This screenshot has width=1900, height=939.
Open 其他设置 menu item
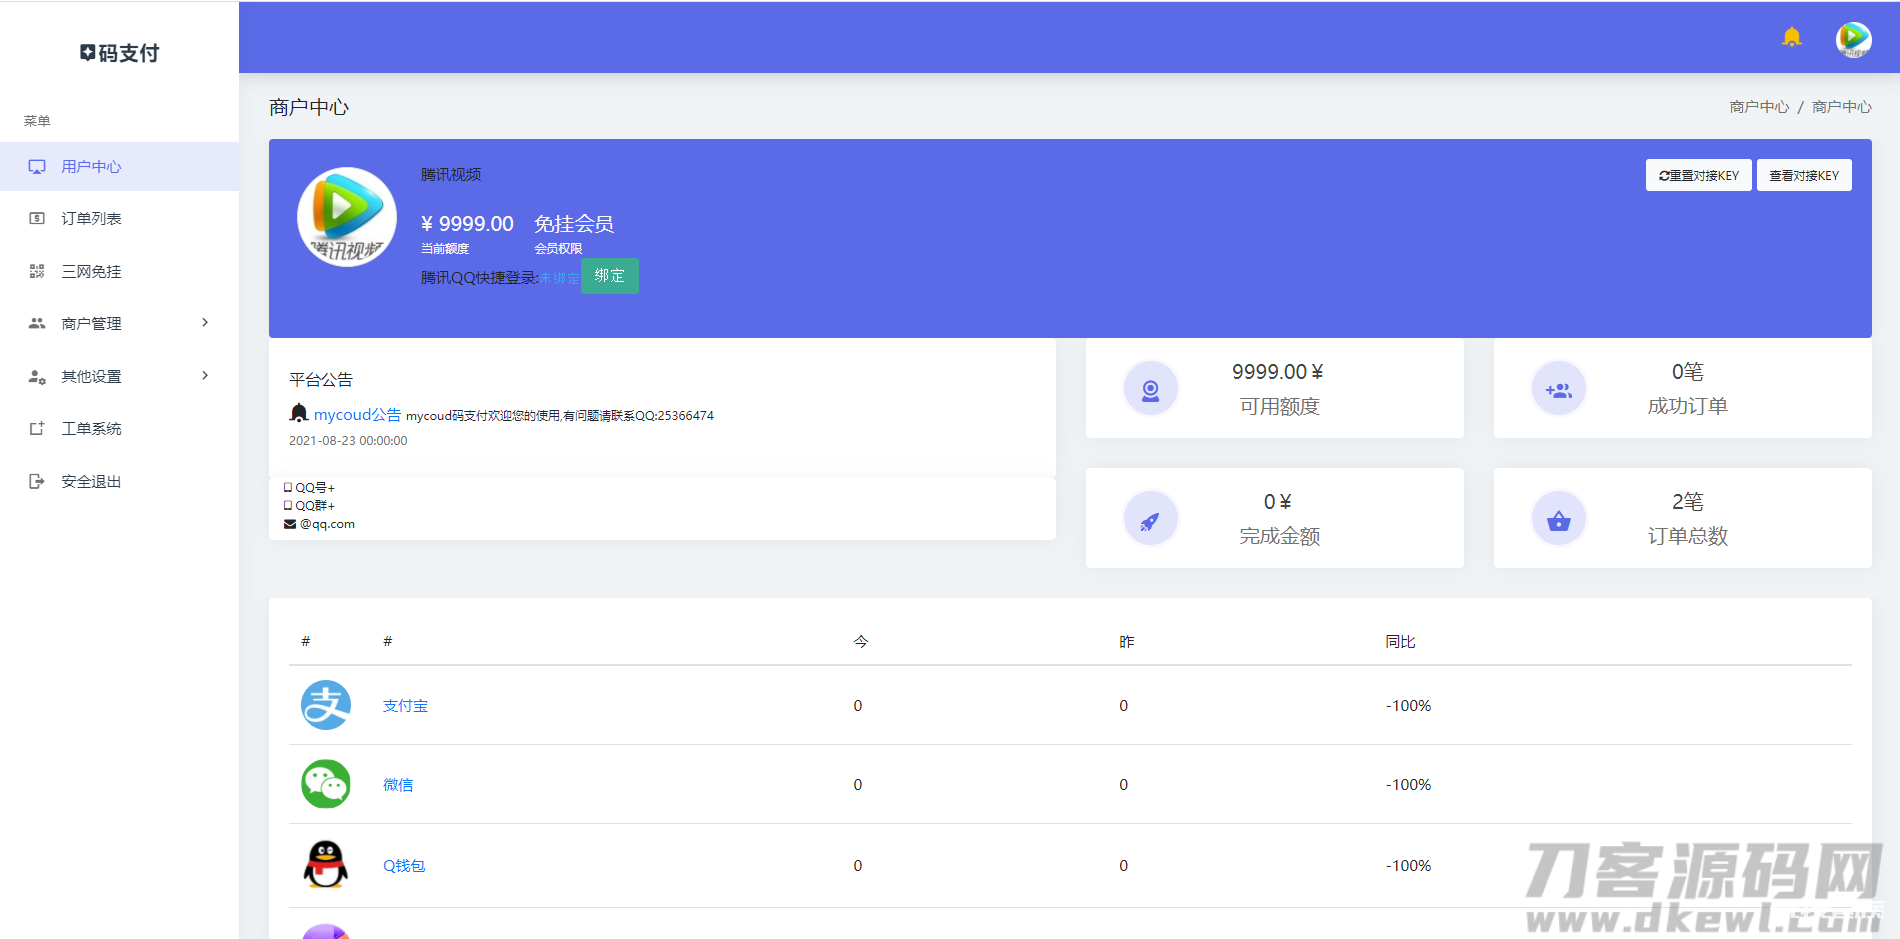(x=119, y=376)
